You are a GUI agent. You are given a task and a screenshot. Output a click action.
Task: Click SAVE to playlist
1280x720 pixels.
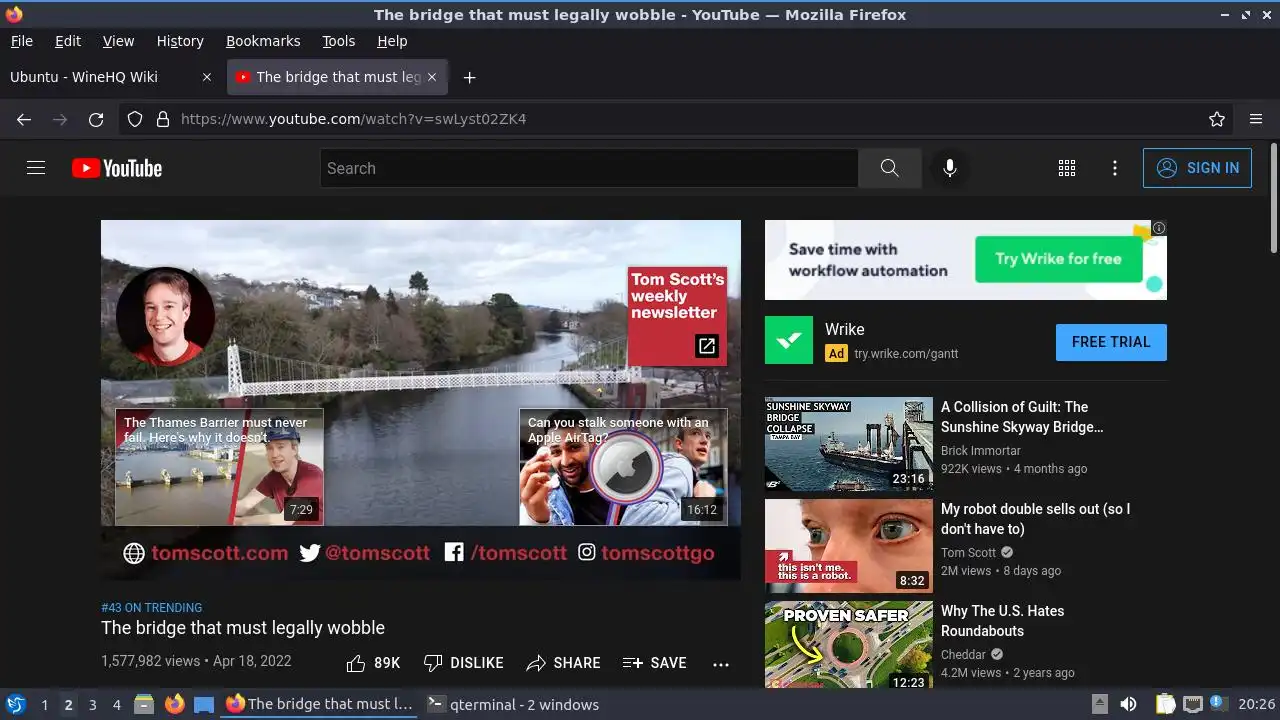tap(654, 663)
